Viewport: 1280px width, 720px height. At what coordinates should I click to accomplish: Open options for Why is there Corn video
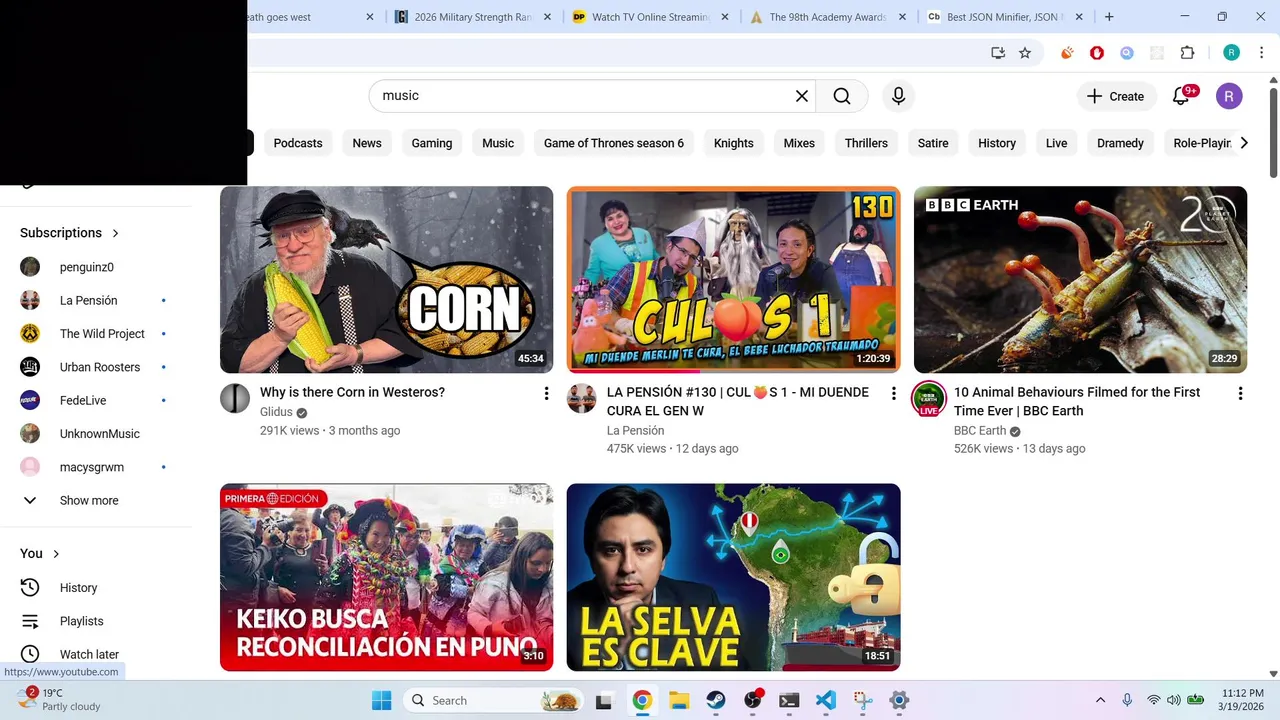coord(546,394)
